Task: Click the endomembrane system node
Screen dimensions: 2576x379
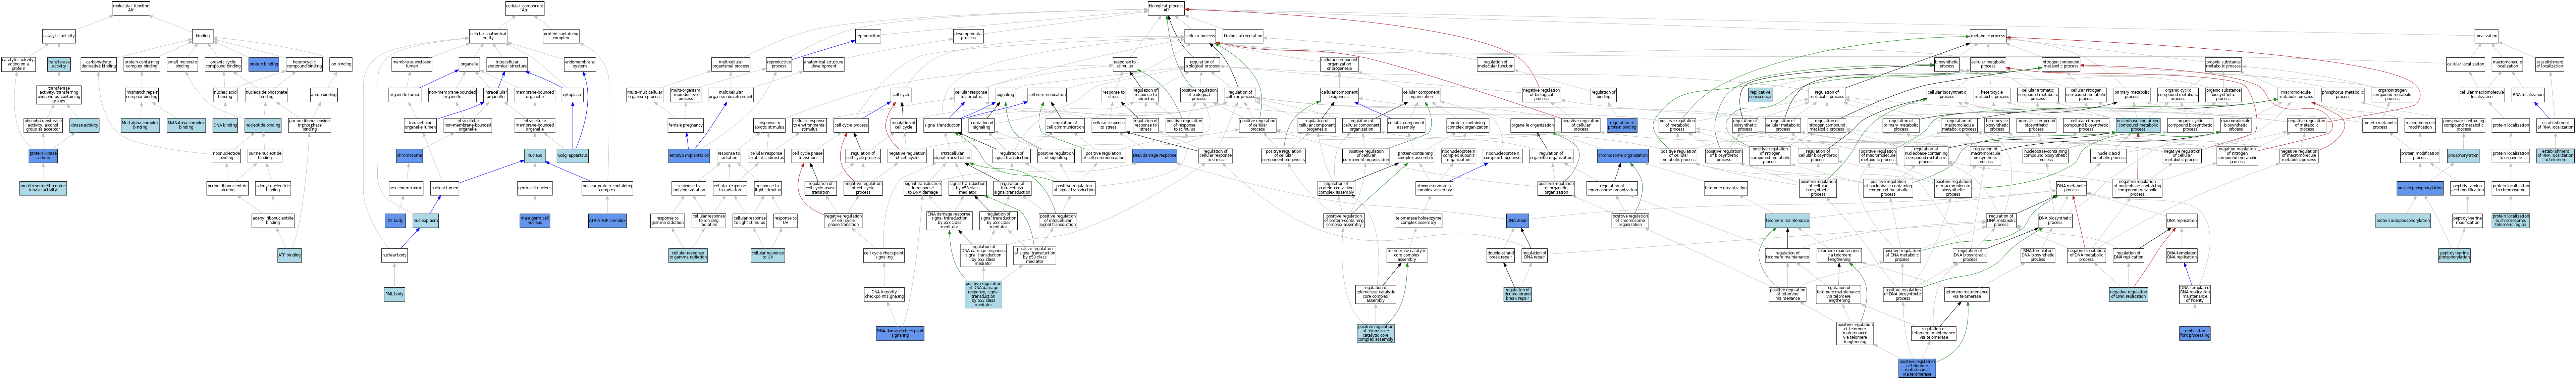Action: [x=580, y=64]
